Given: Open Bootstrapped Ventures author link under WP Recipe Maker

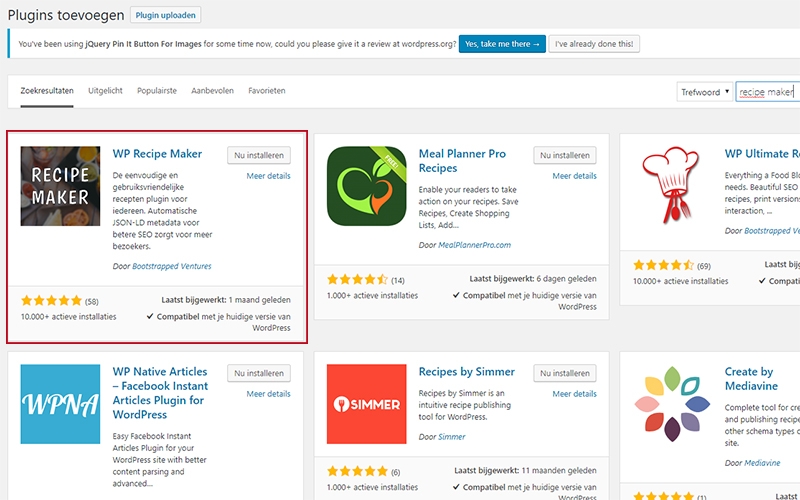Looking at the screenshot, I should click(171, 266).
